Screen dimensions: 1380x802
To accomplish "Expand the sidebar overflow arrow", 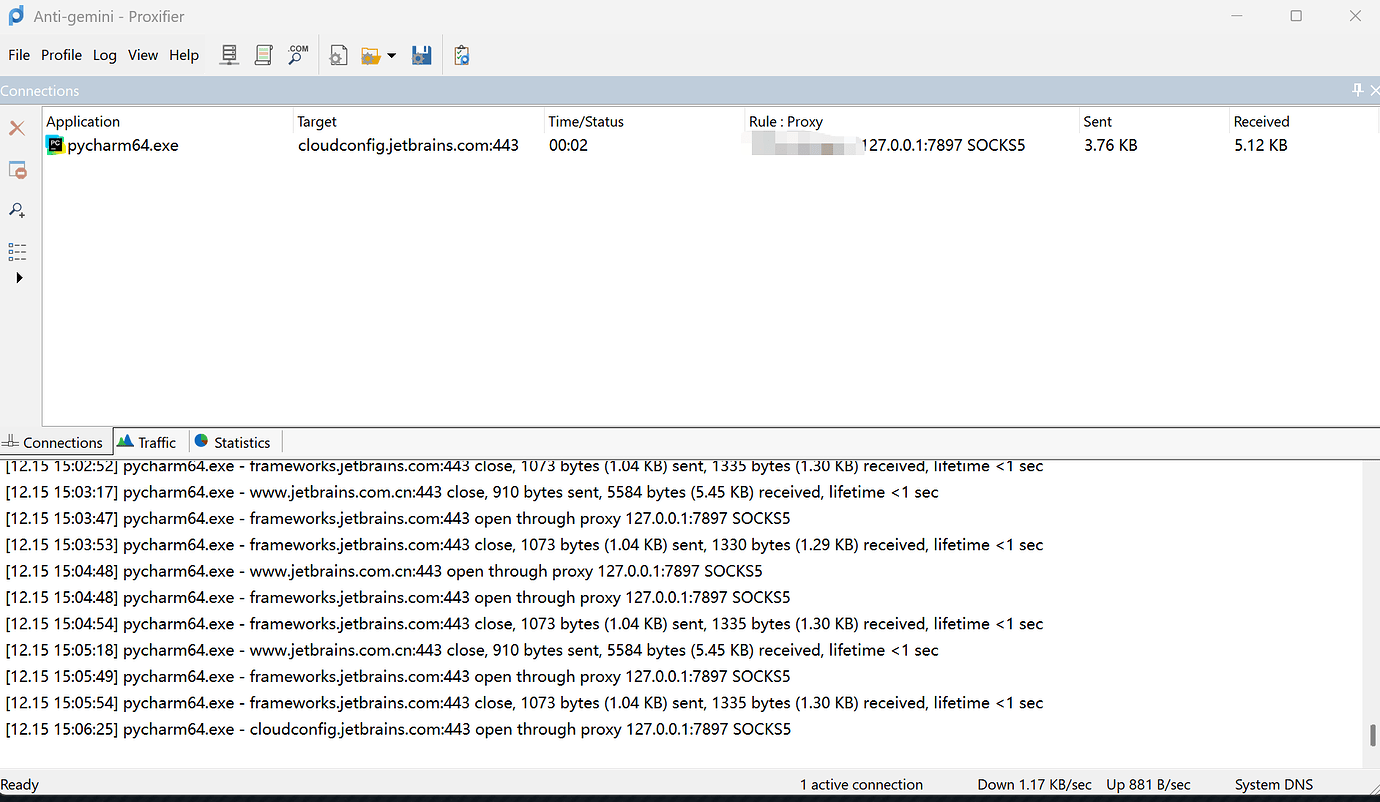I will 18,278.
